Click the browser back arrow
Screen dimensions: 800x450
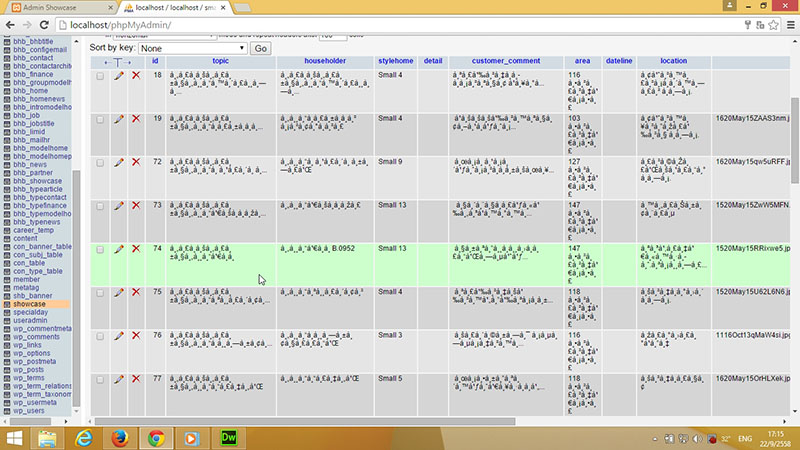[x=10, y=24]
